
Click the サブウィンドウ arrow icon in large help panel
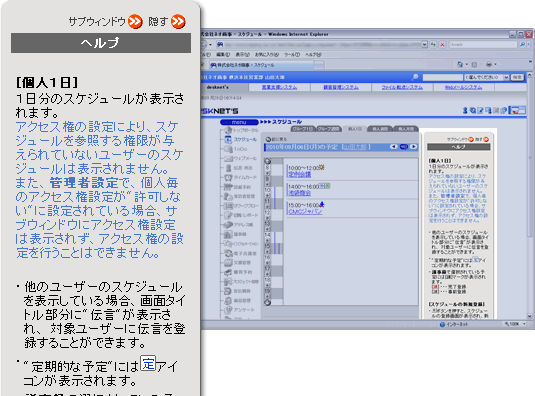pos(135,21)
